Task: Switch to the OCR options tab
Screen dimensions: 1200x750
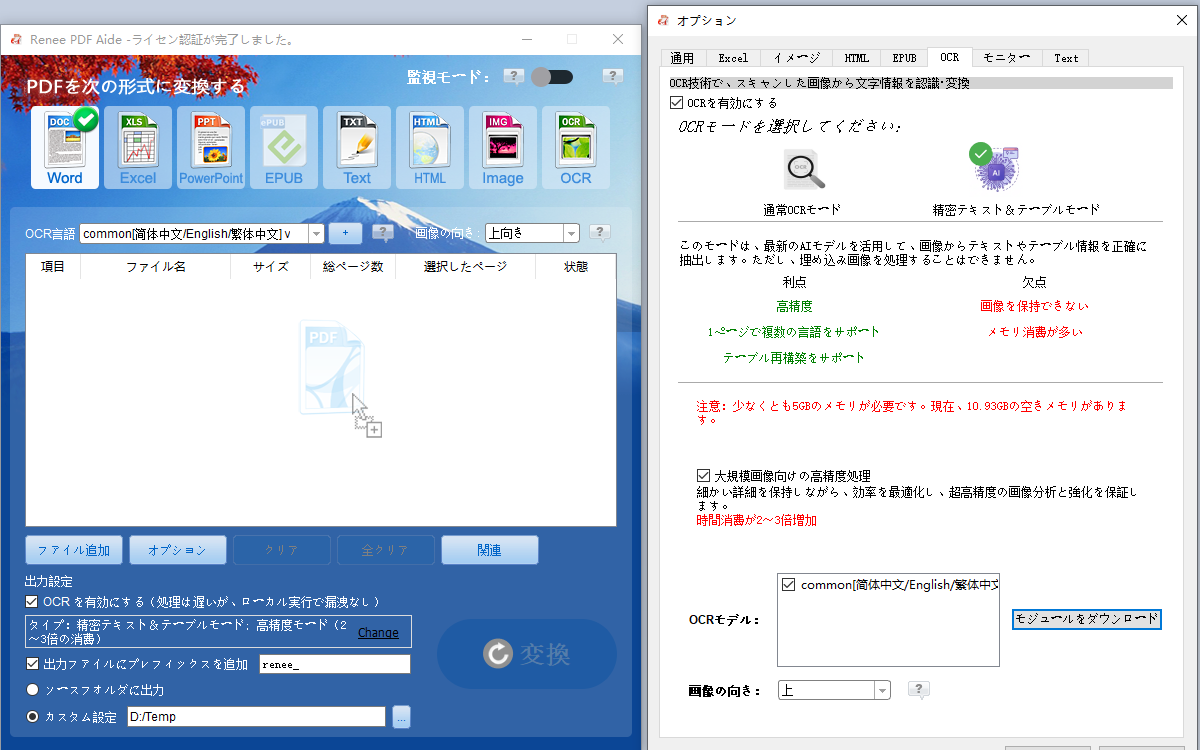Action: 949,57
